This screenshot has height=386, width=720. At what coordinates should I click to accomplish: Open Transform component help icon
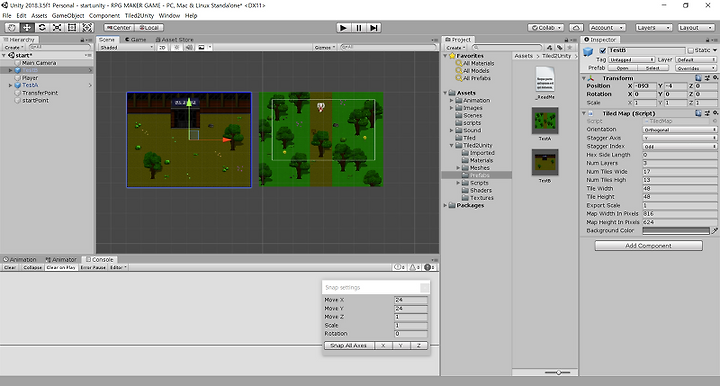coord(698,78)
